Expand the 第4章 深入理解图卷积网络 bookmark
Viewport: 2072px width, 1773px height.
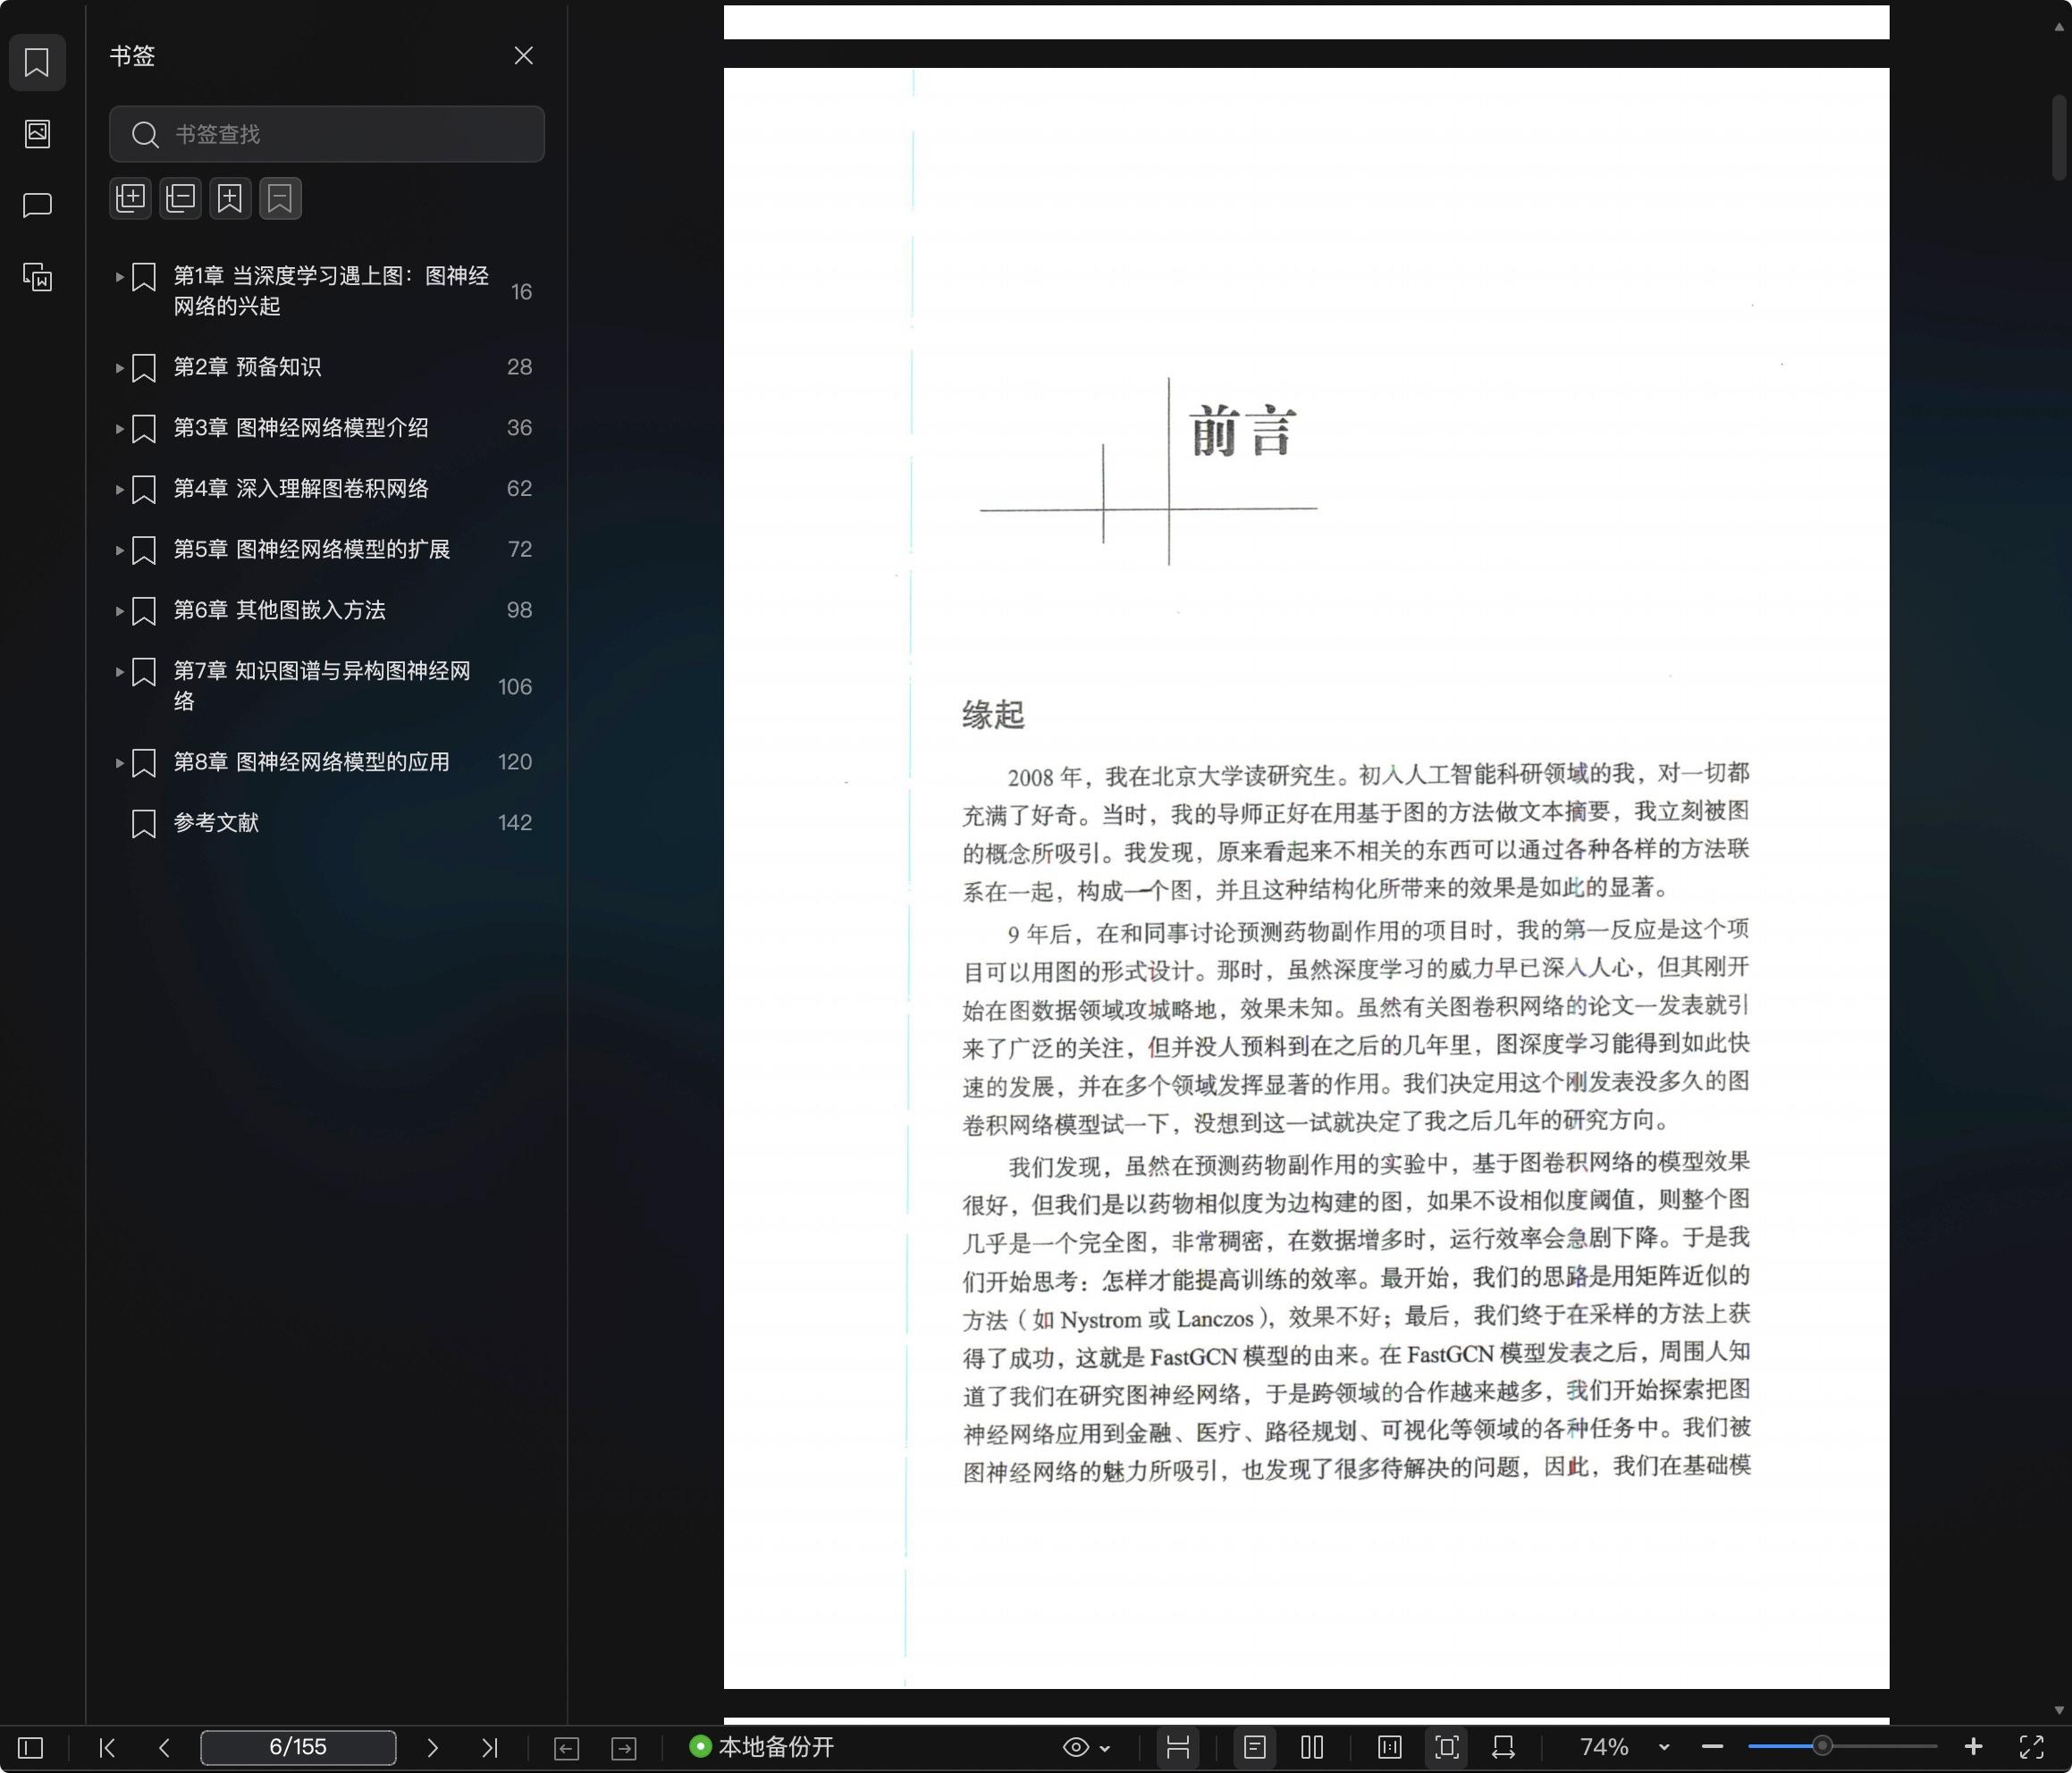pos(119,490)
